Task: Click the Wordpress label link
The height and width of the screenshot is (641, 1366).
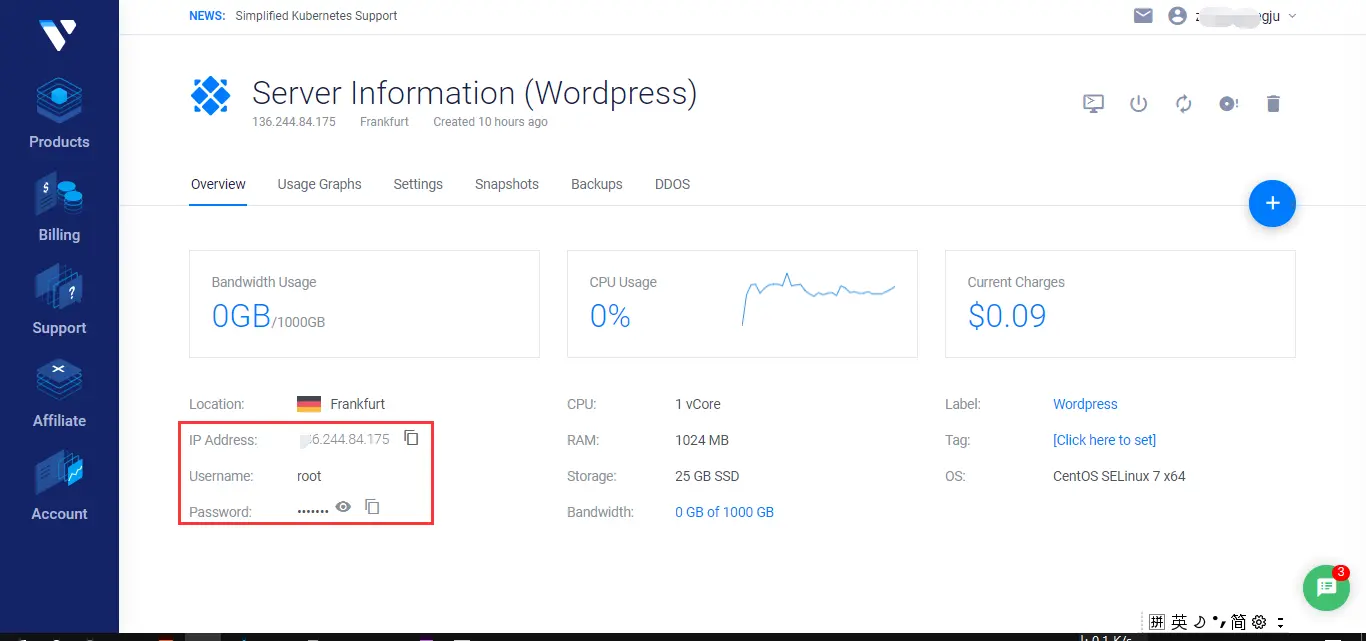Action: pos(1085,404)
